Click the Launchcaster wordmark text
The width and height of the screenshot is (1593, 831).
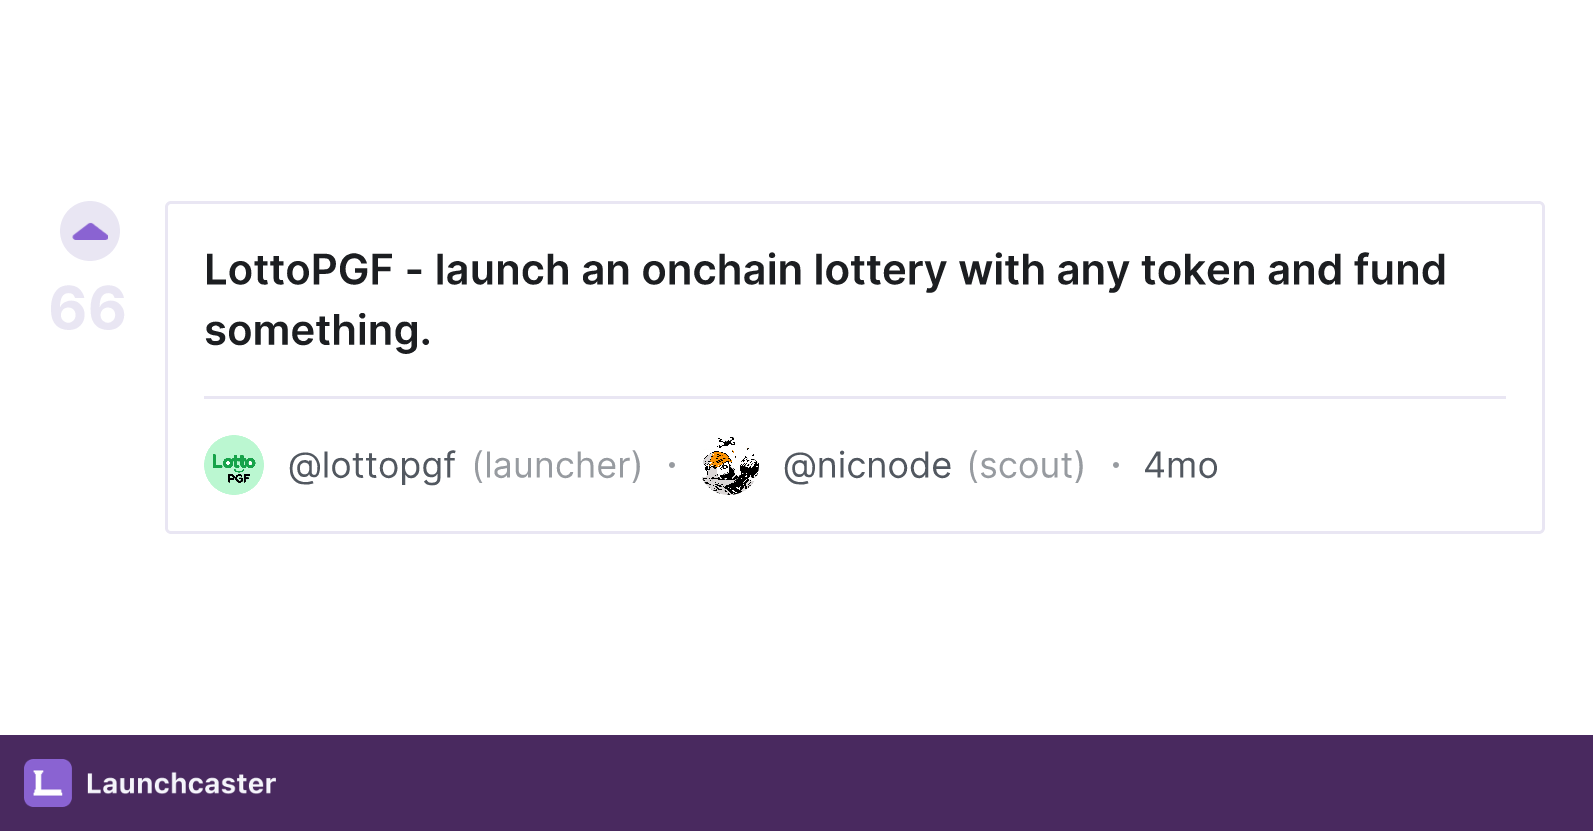click(181, 783)
